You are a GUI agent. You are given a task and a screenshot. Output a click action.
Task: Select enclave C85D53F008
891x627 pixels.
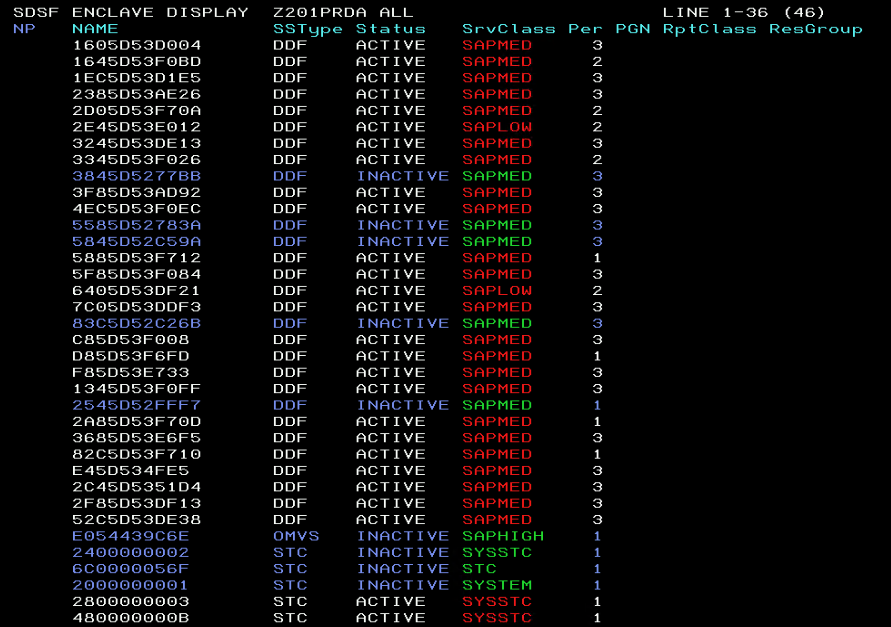(x=131, y=340)
